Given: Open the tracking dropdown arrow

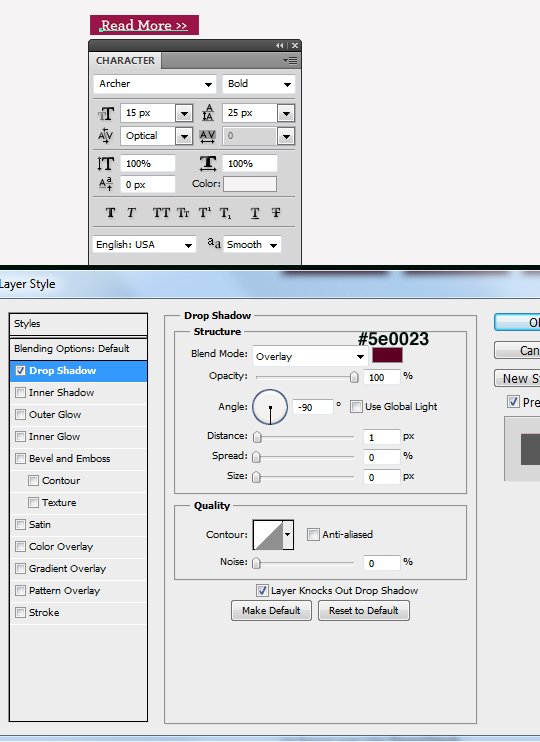Looking at the screenshot, I should pos(285,137).
